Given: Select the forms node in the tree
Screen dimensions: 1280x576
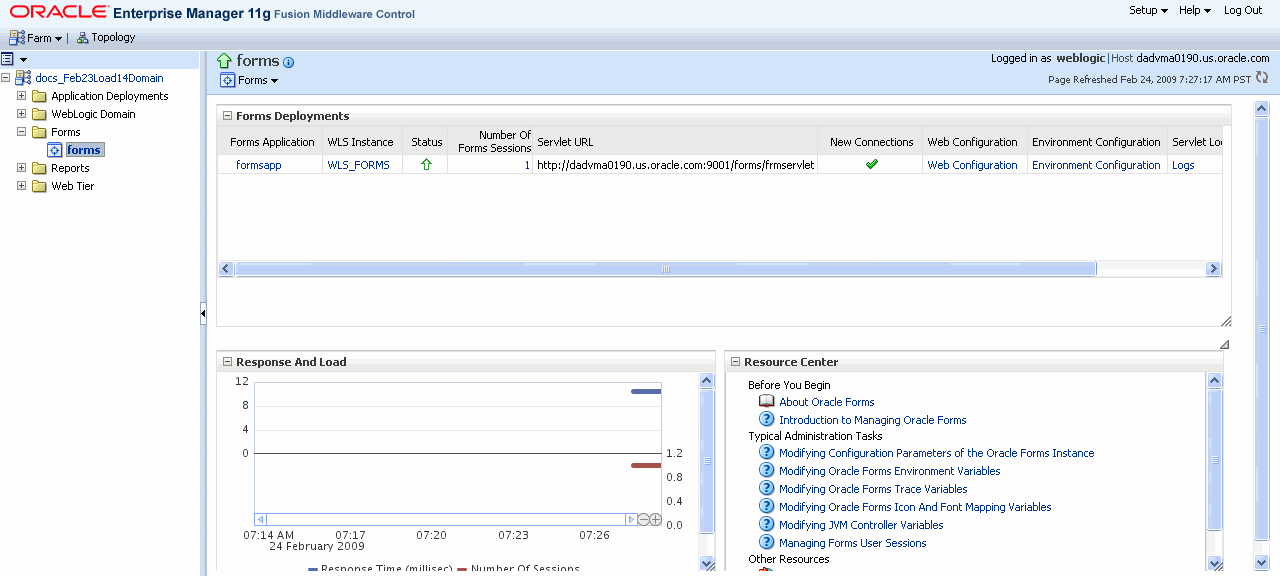Looking at the screenshot, I should [x=84, y=150].
